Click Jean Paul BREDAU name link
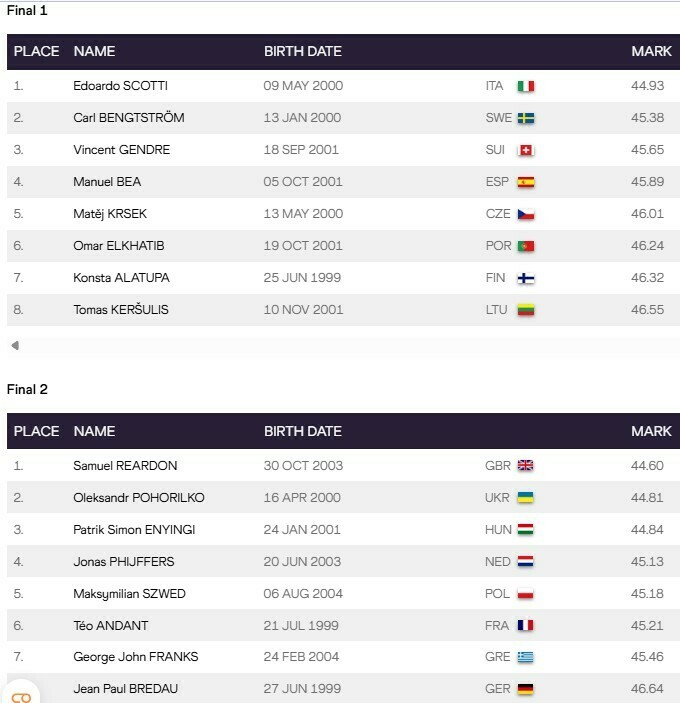This screenshot has width=680, height=703. [124, 689]
